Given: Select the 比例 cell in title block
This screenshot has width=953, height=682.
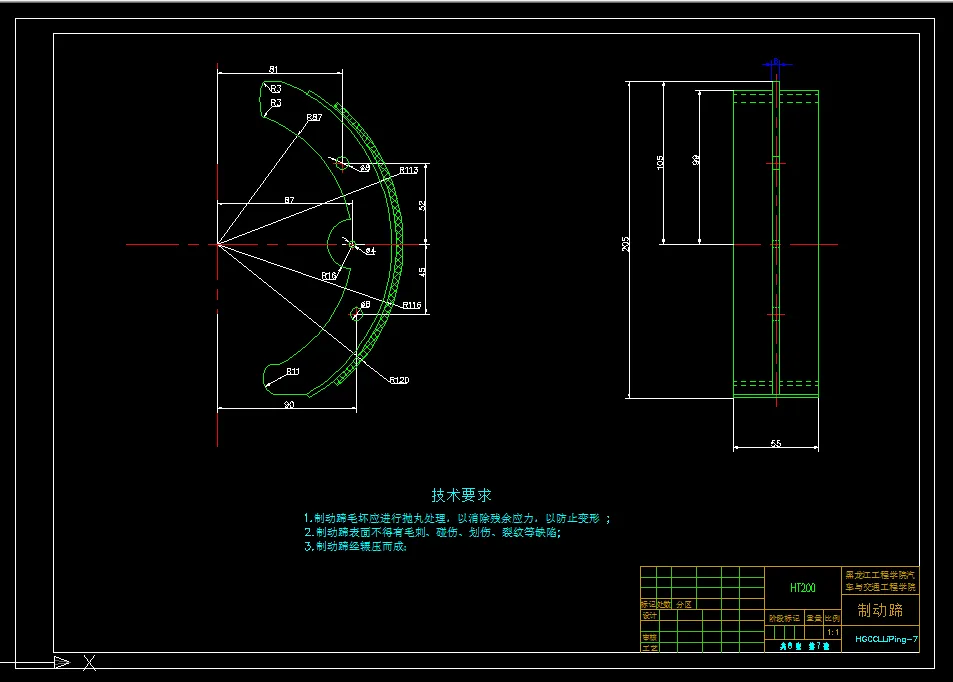Looking at the screenshot, I should point(832,618).
